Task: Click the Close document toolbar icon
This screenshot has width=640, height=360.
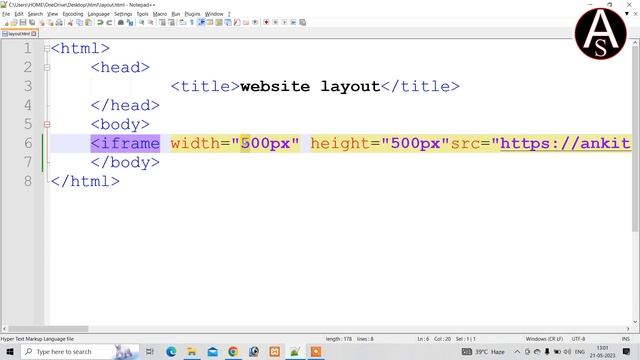Action: click(x=42, y=22)
